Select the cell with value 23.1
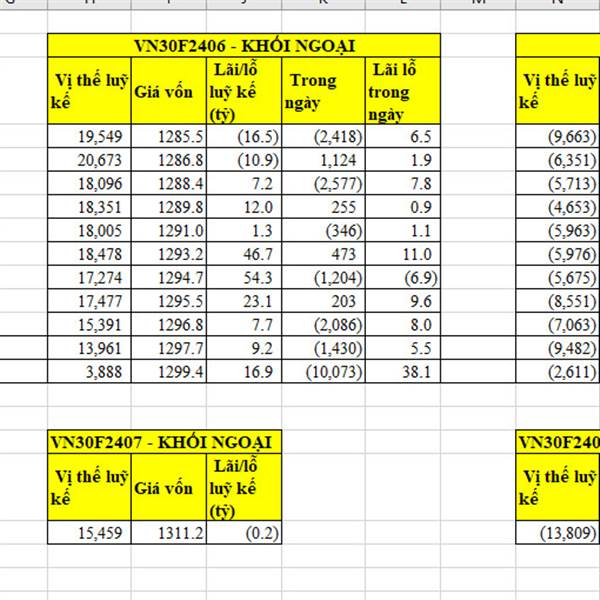Screen dimensions: 600x600 tap(244, 301)
